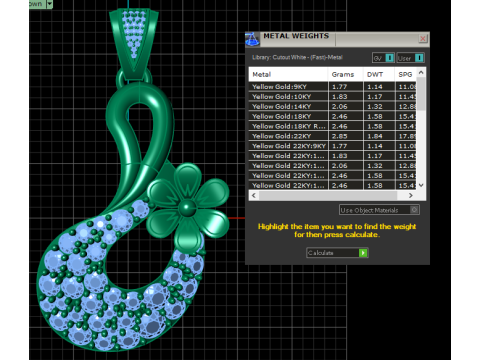Viewport: 480px width, 360px height.
Task: Toggle Use Object Materials option
Action: (x=379, y=210)
